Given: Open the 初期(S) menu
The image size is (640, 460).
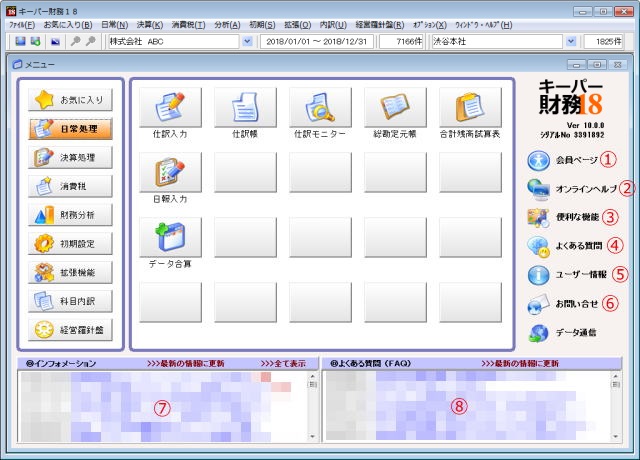Looking at the screenshot, I should [262, 25].
